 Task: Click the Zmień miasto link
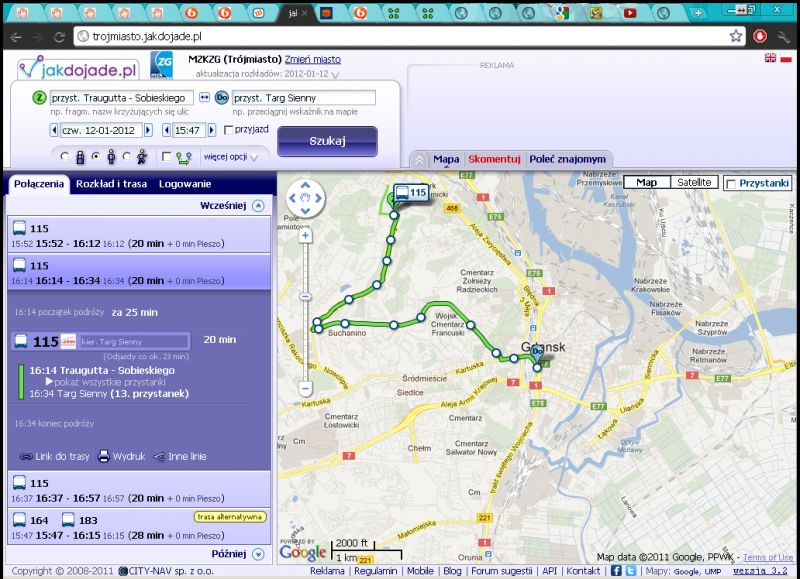point(313,59)
